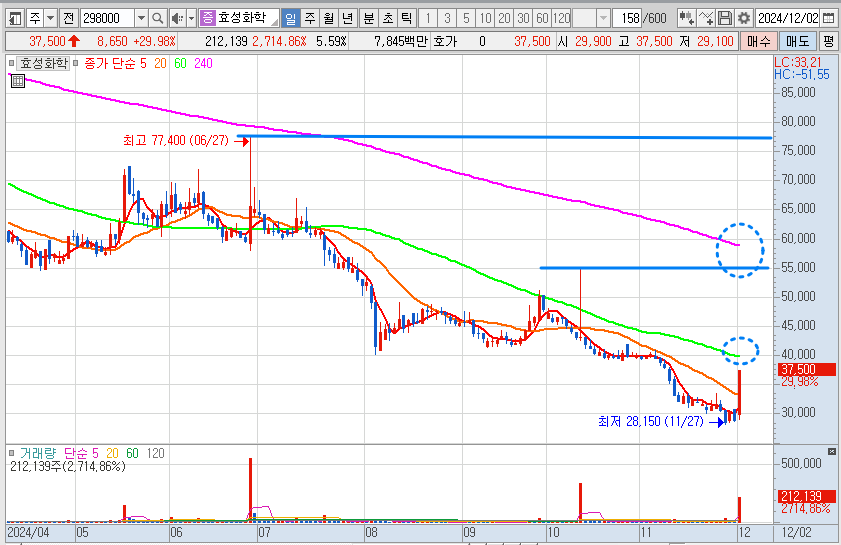Select the weekly 주 chart period

tap(310, 19)
